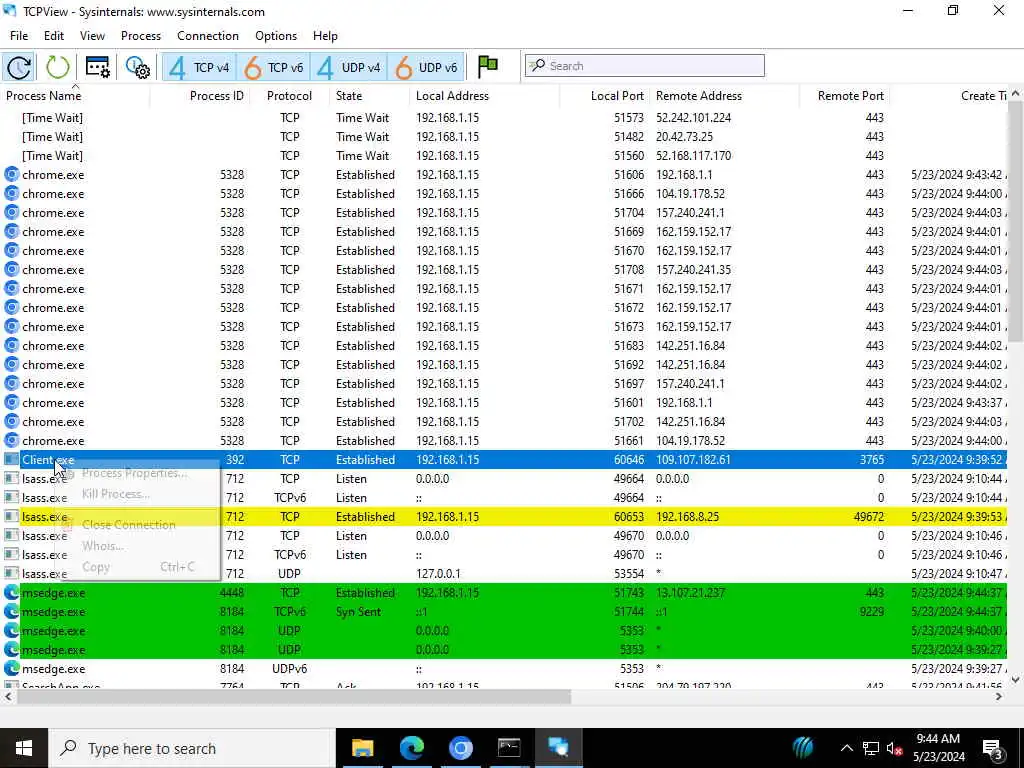The image size is (1024, 768).
Task: Open the File menu
Action: click(19, 36)
